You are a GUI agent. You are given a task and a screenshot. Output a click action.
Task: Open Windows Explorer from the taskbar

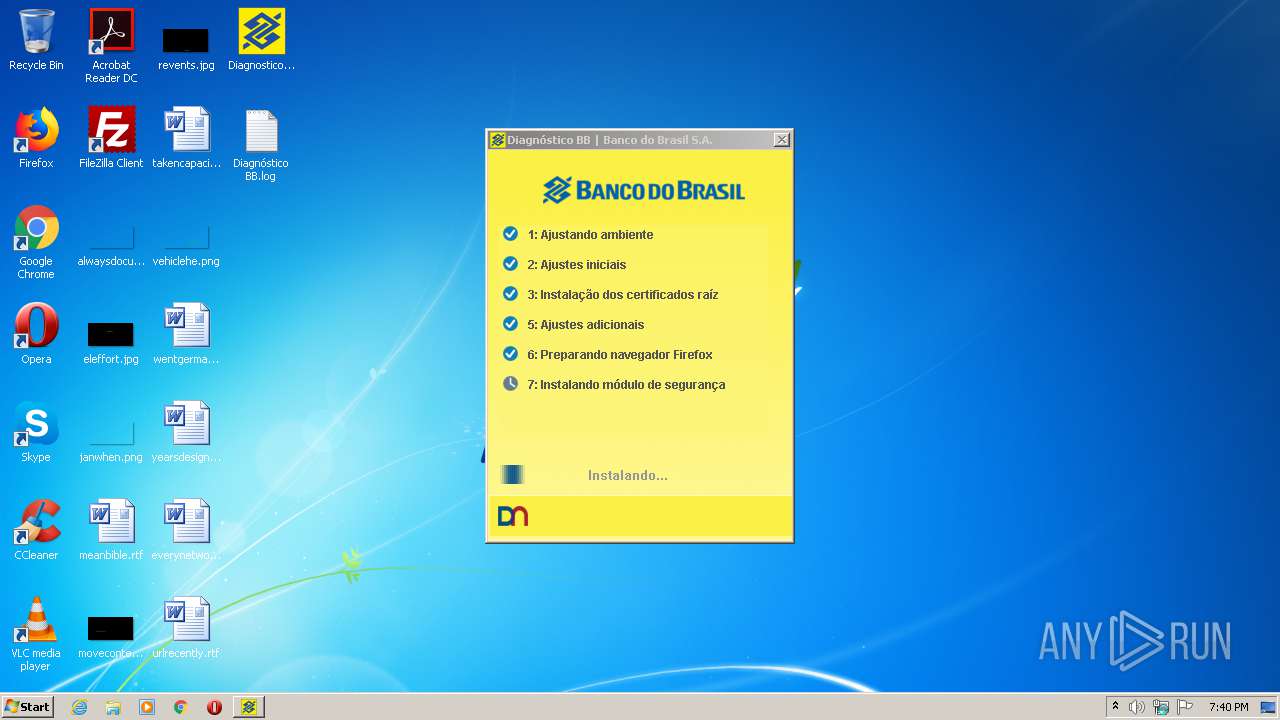click(113, 707)
